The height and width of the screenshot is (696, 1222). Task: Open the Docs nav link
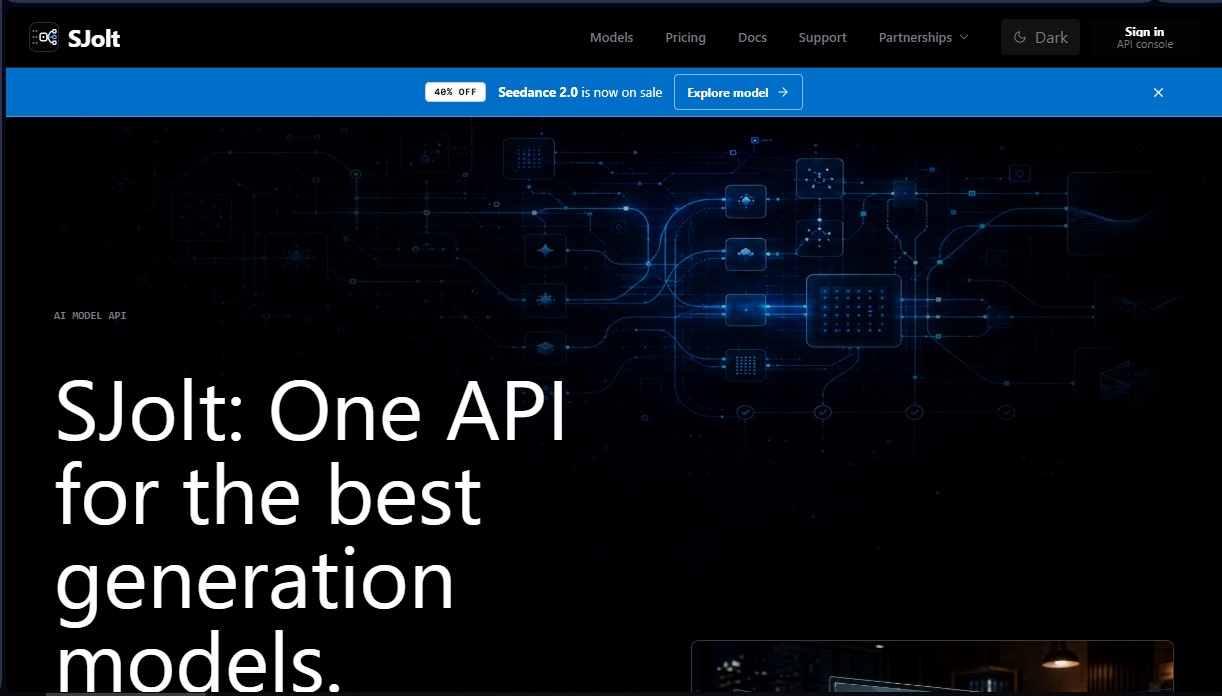(x=752, y=37)
